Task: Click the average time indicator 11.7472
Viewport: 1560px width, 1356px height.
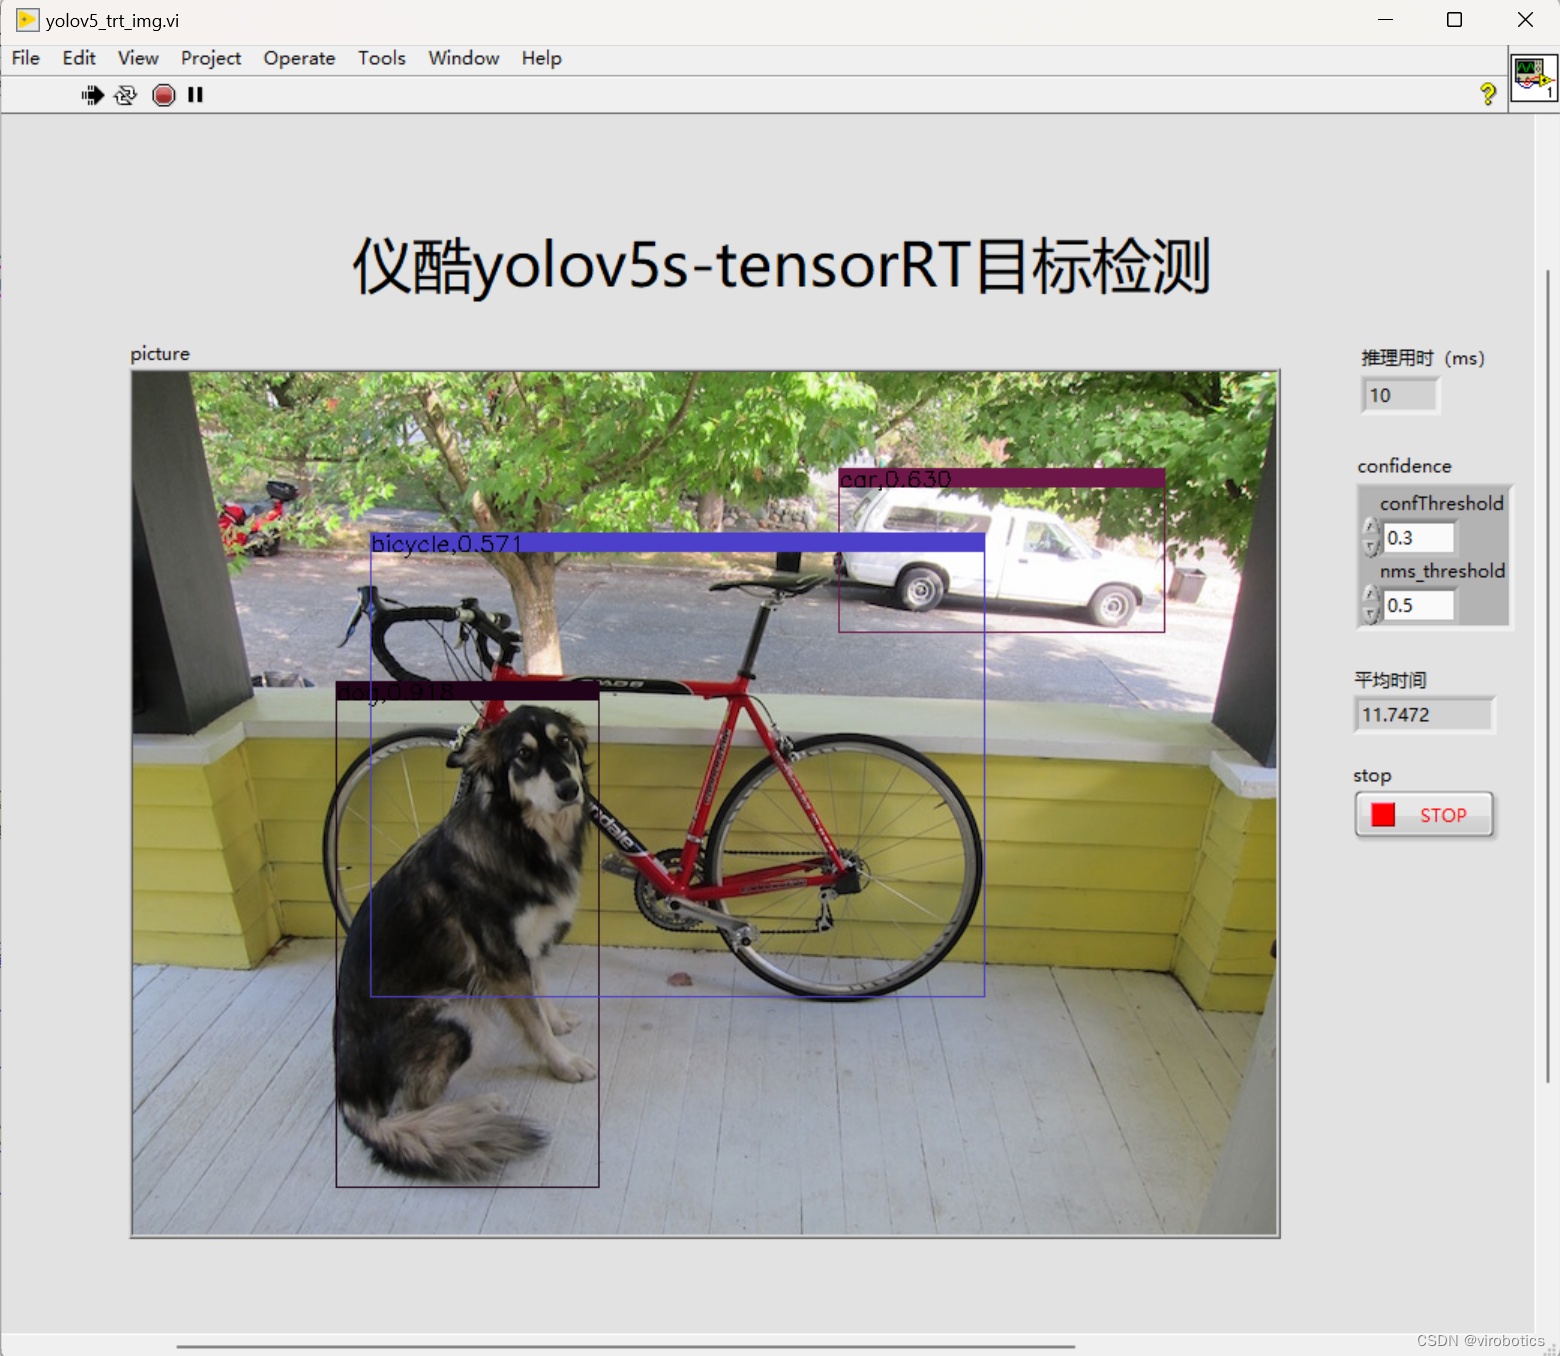Action: (x=1424, y=715)
